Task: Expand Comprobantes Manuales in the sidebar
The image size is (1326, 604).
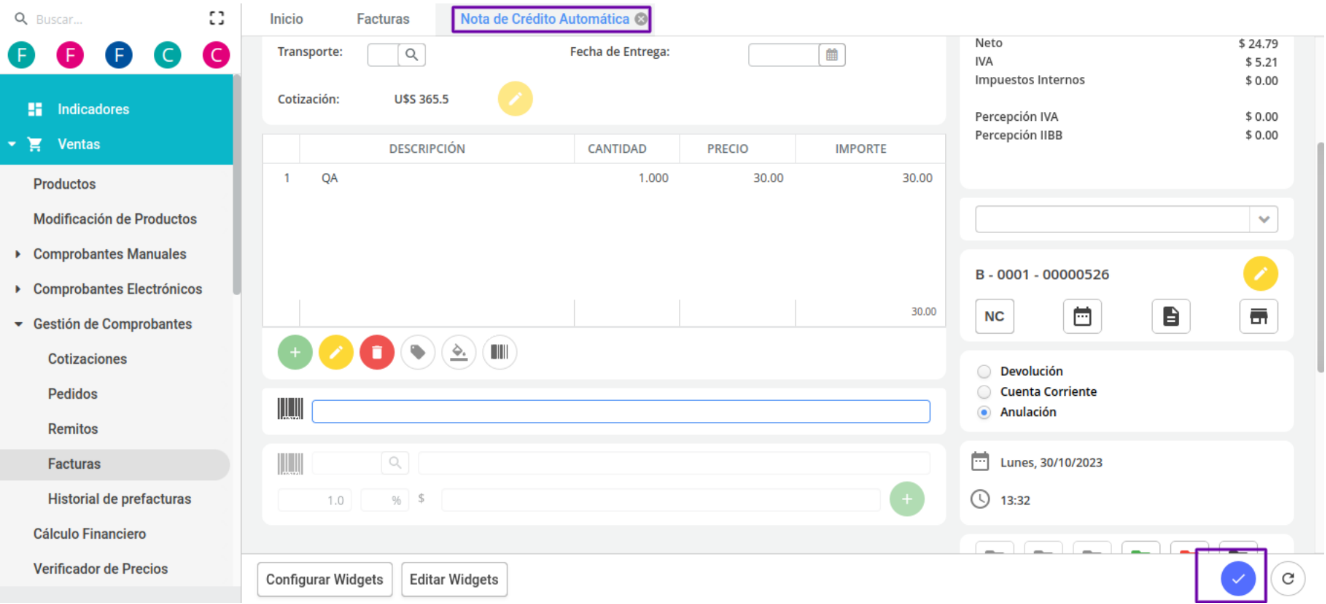Action: pyautogui.click(x=18, y=254)
